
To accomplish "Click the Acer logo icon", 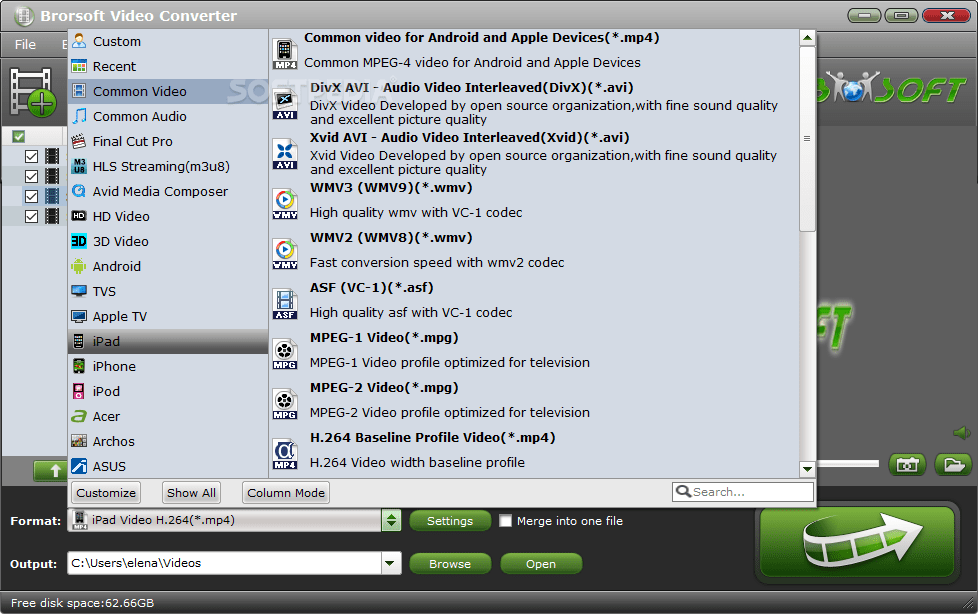I will tap(79, 416).
